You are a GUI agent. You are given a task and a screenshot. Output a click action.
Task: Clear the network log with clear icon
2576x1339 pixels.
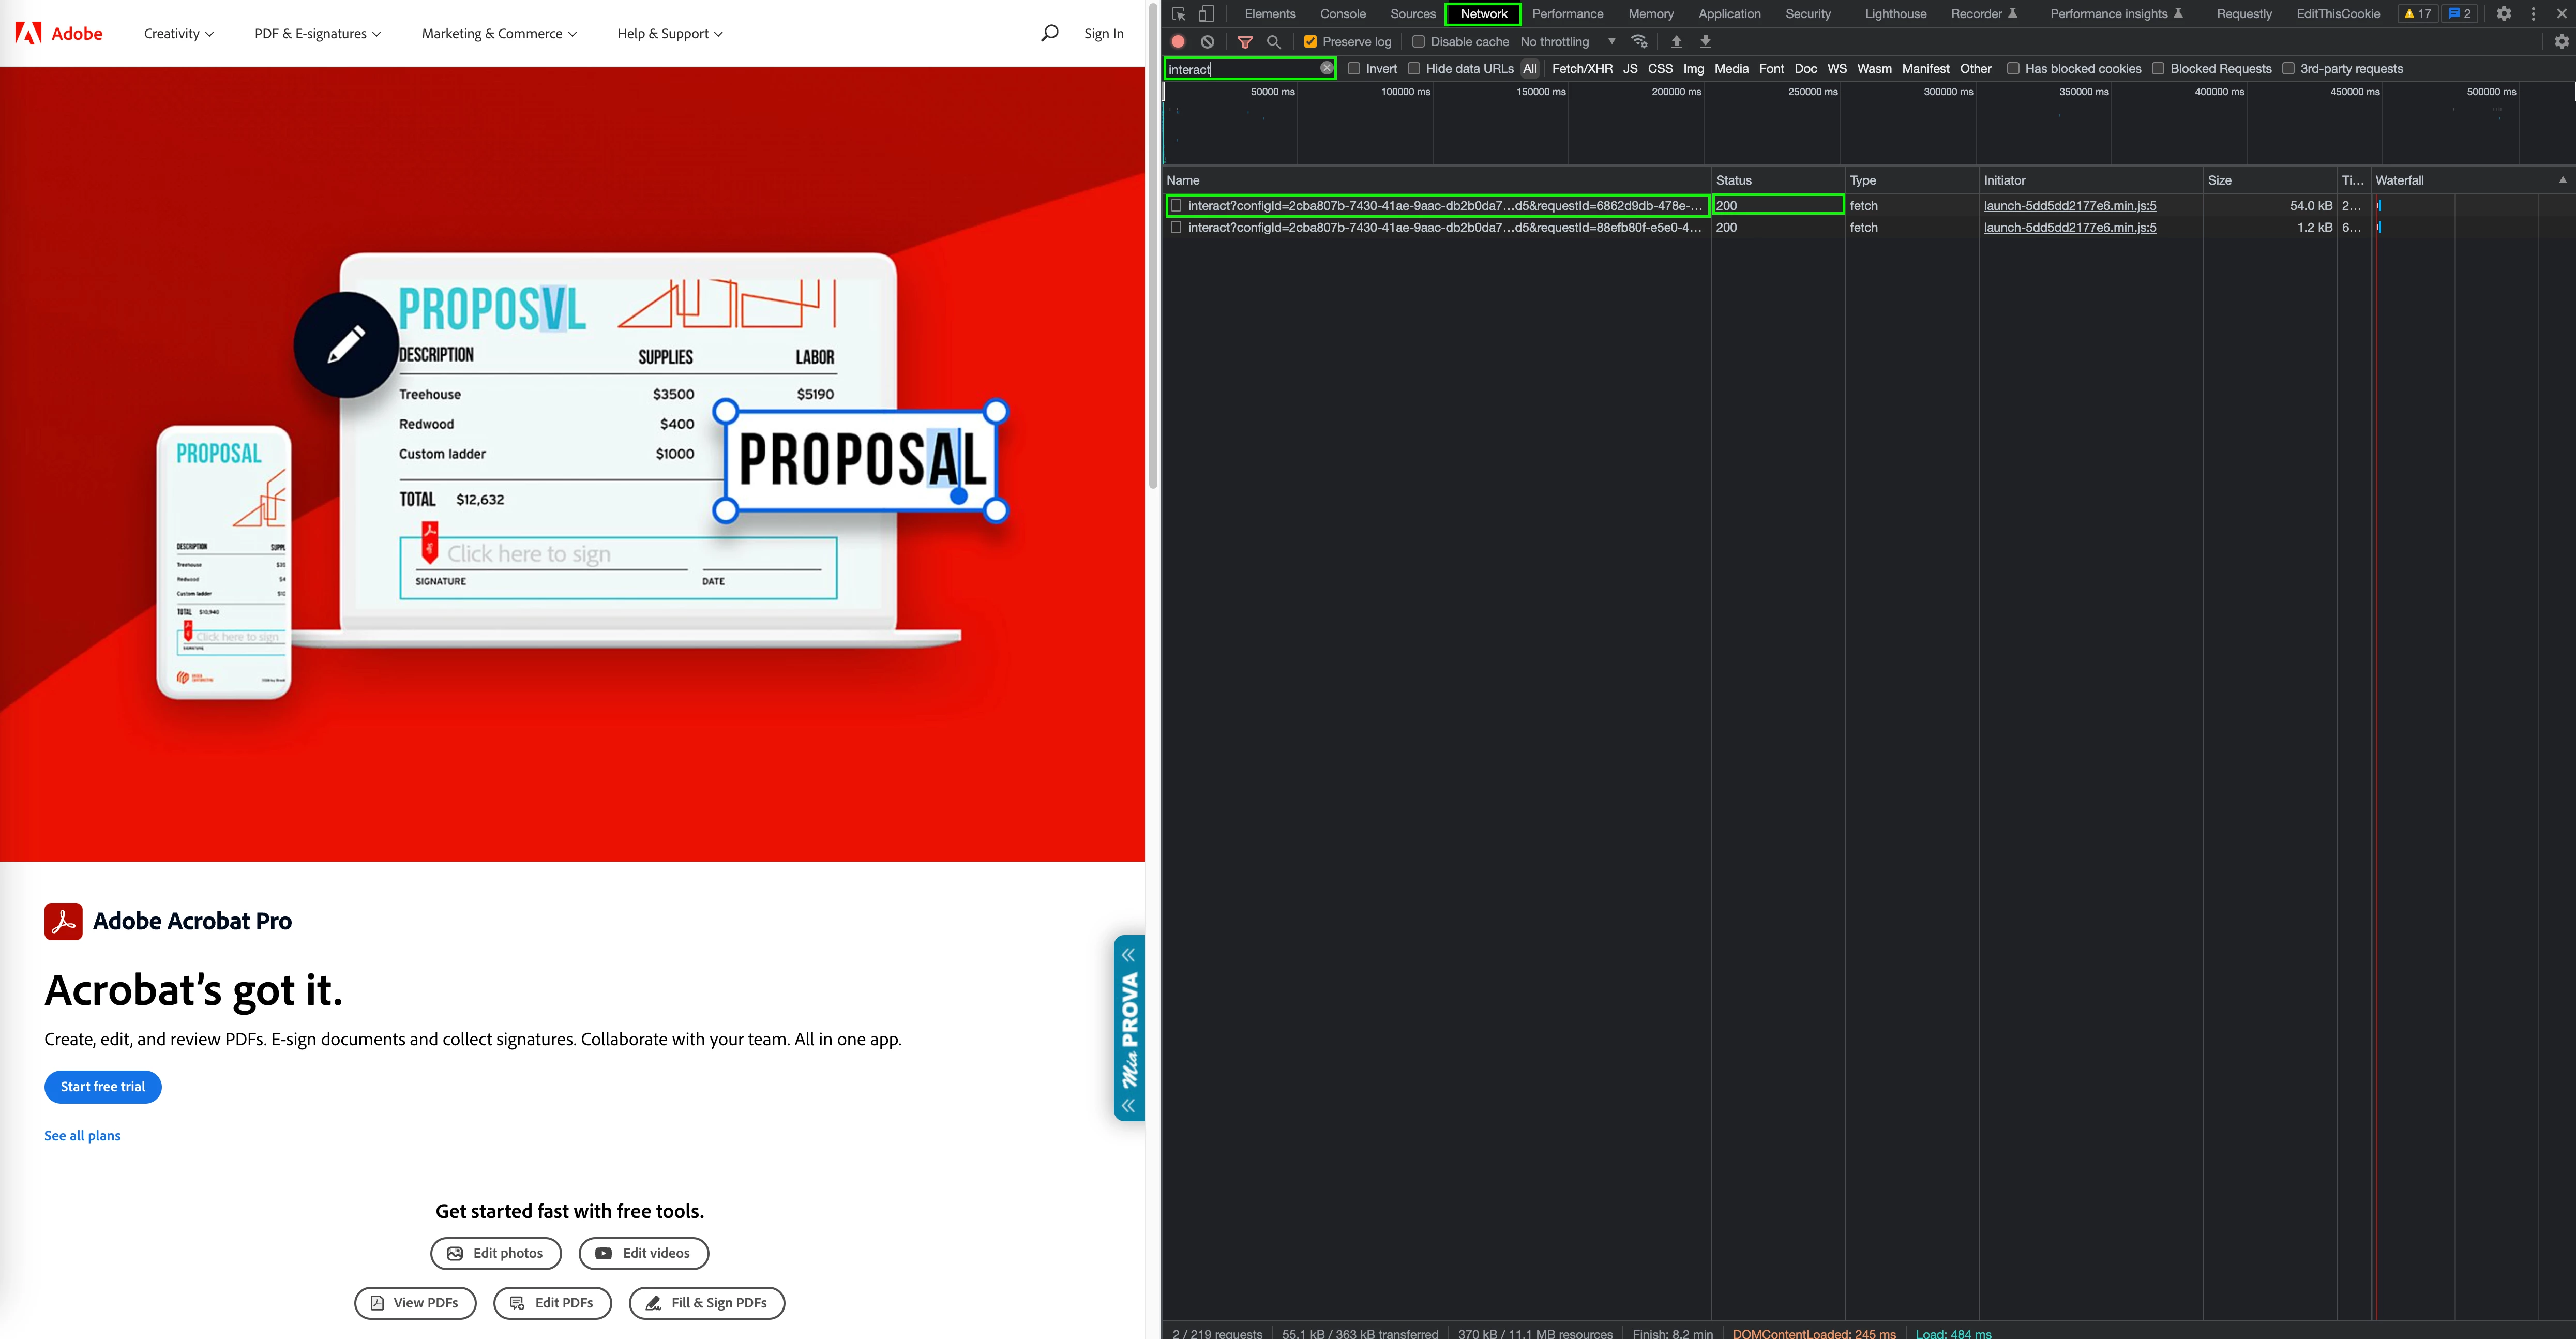[1208, 42]
